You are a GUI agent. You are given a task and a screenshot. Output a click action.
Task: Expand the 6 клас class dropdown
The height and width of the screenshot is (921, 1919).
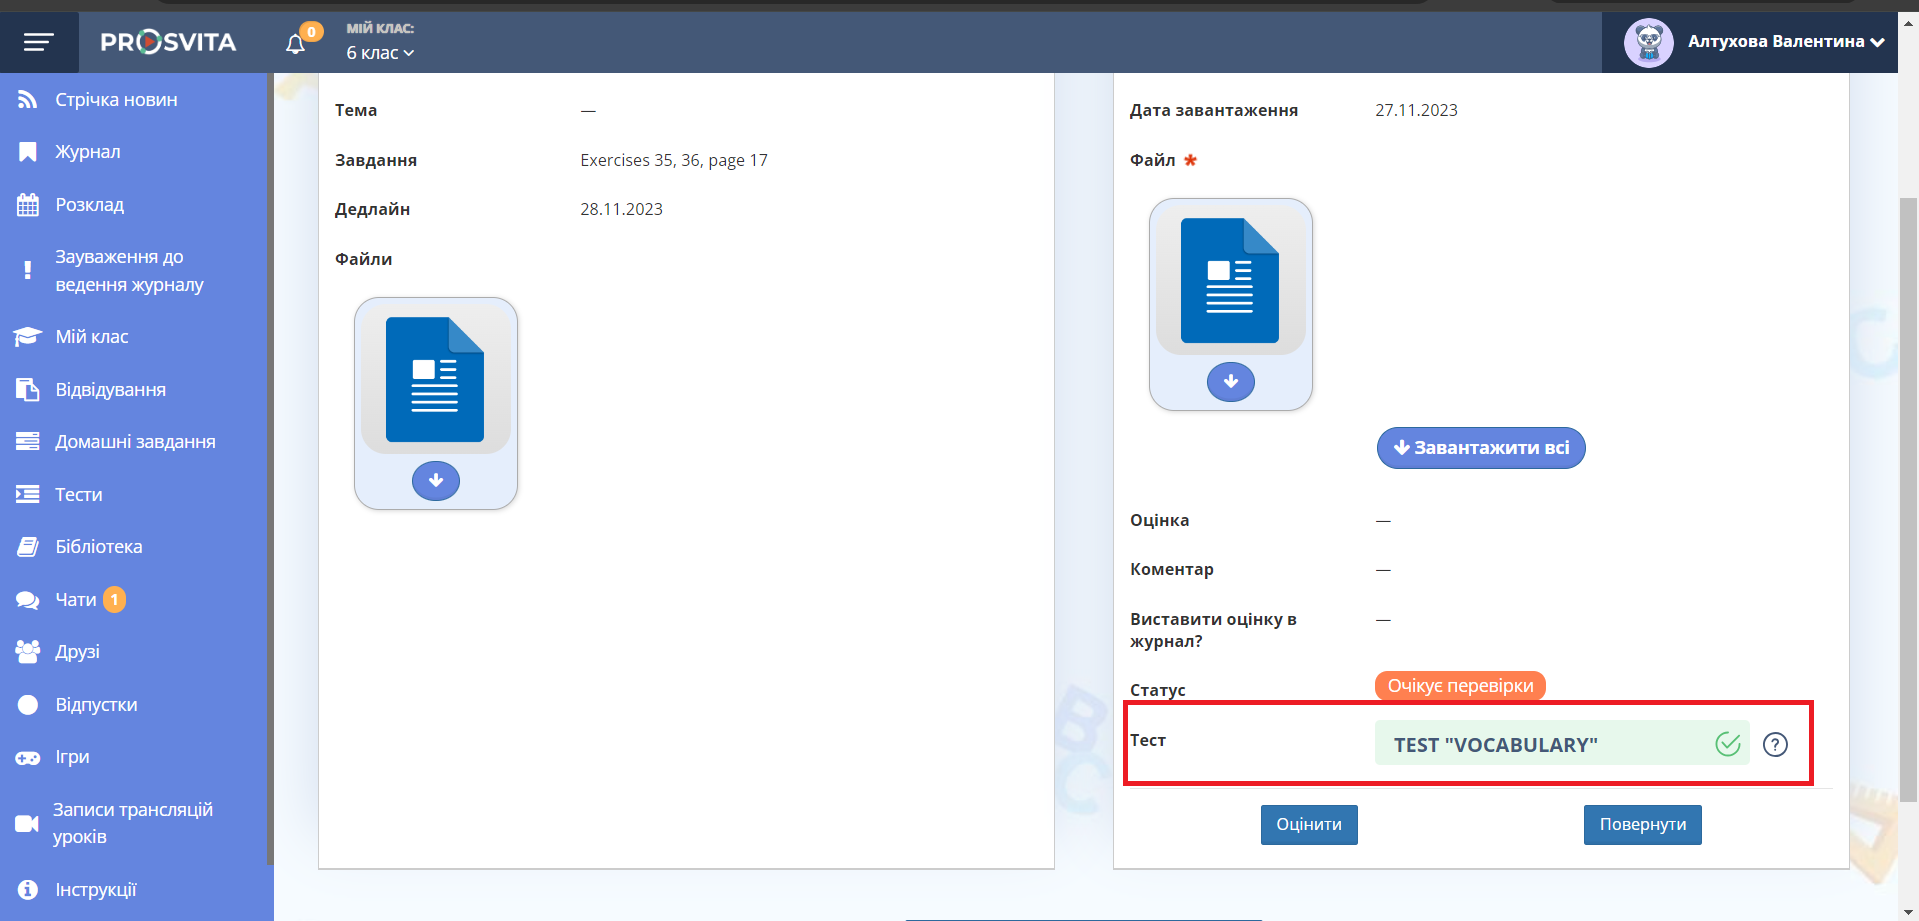coord(380,53)
